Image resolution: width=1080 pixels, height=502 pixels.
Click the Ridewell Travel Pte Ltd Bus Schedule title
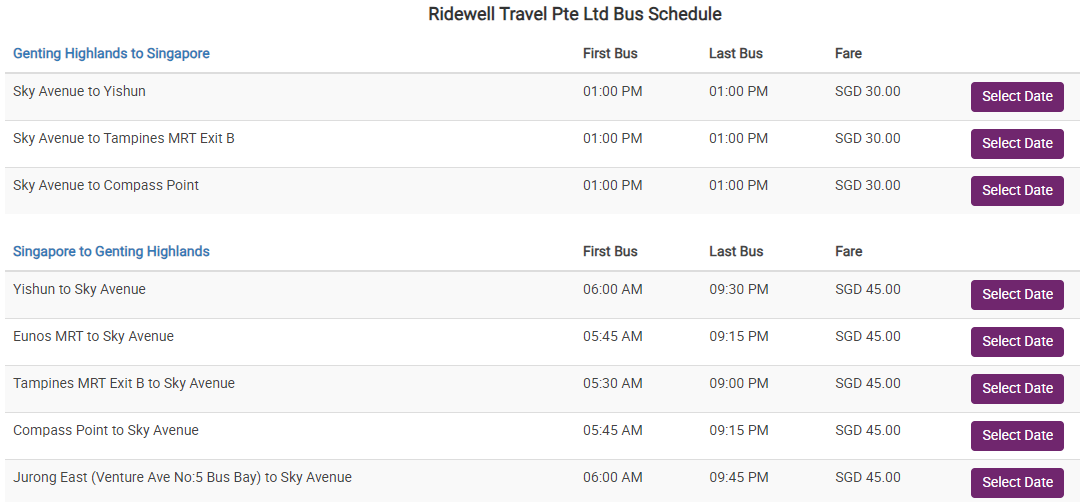coord(575,14)
